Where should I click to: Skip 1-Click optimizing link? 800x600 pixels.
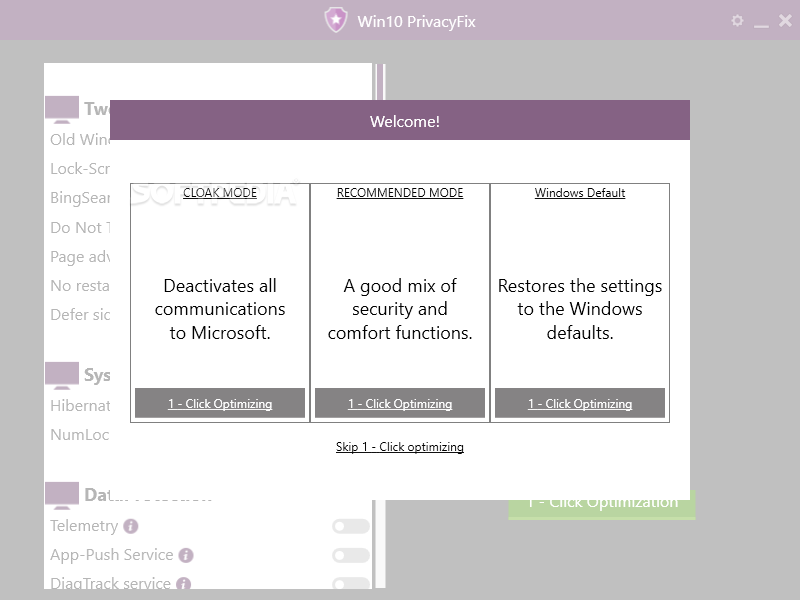[399, 446]
